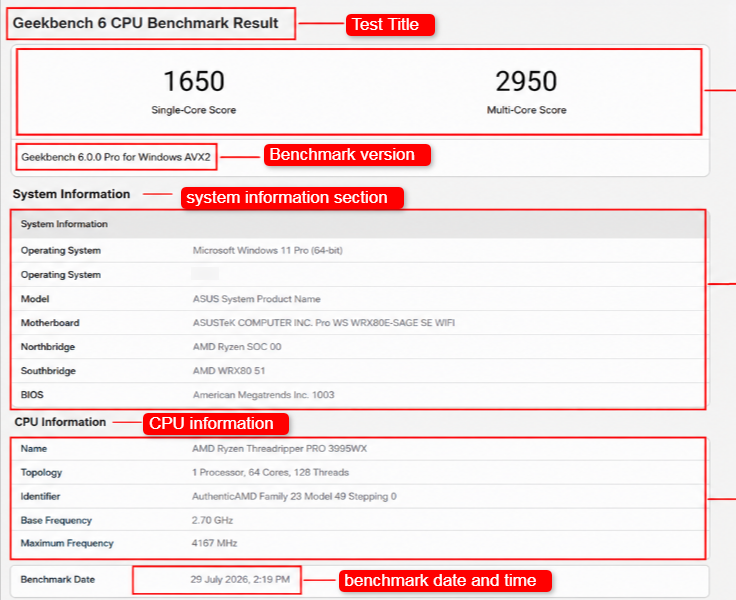The width and height of the screenshot is (736, 600).
Task: Click the "CPU Information" section heading
Action: pos(60,422)
